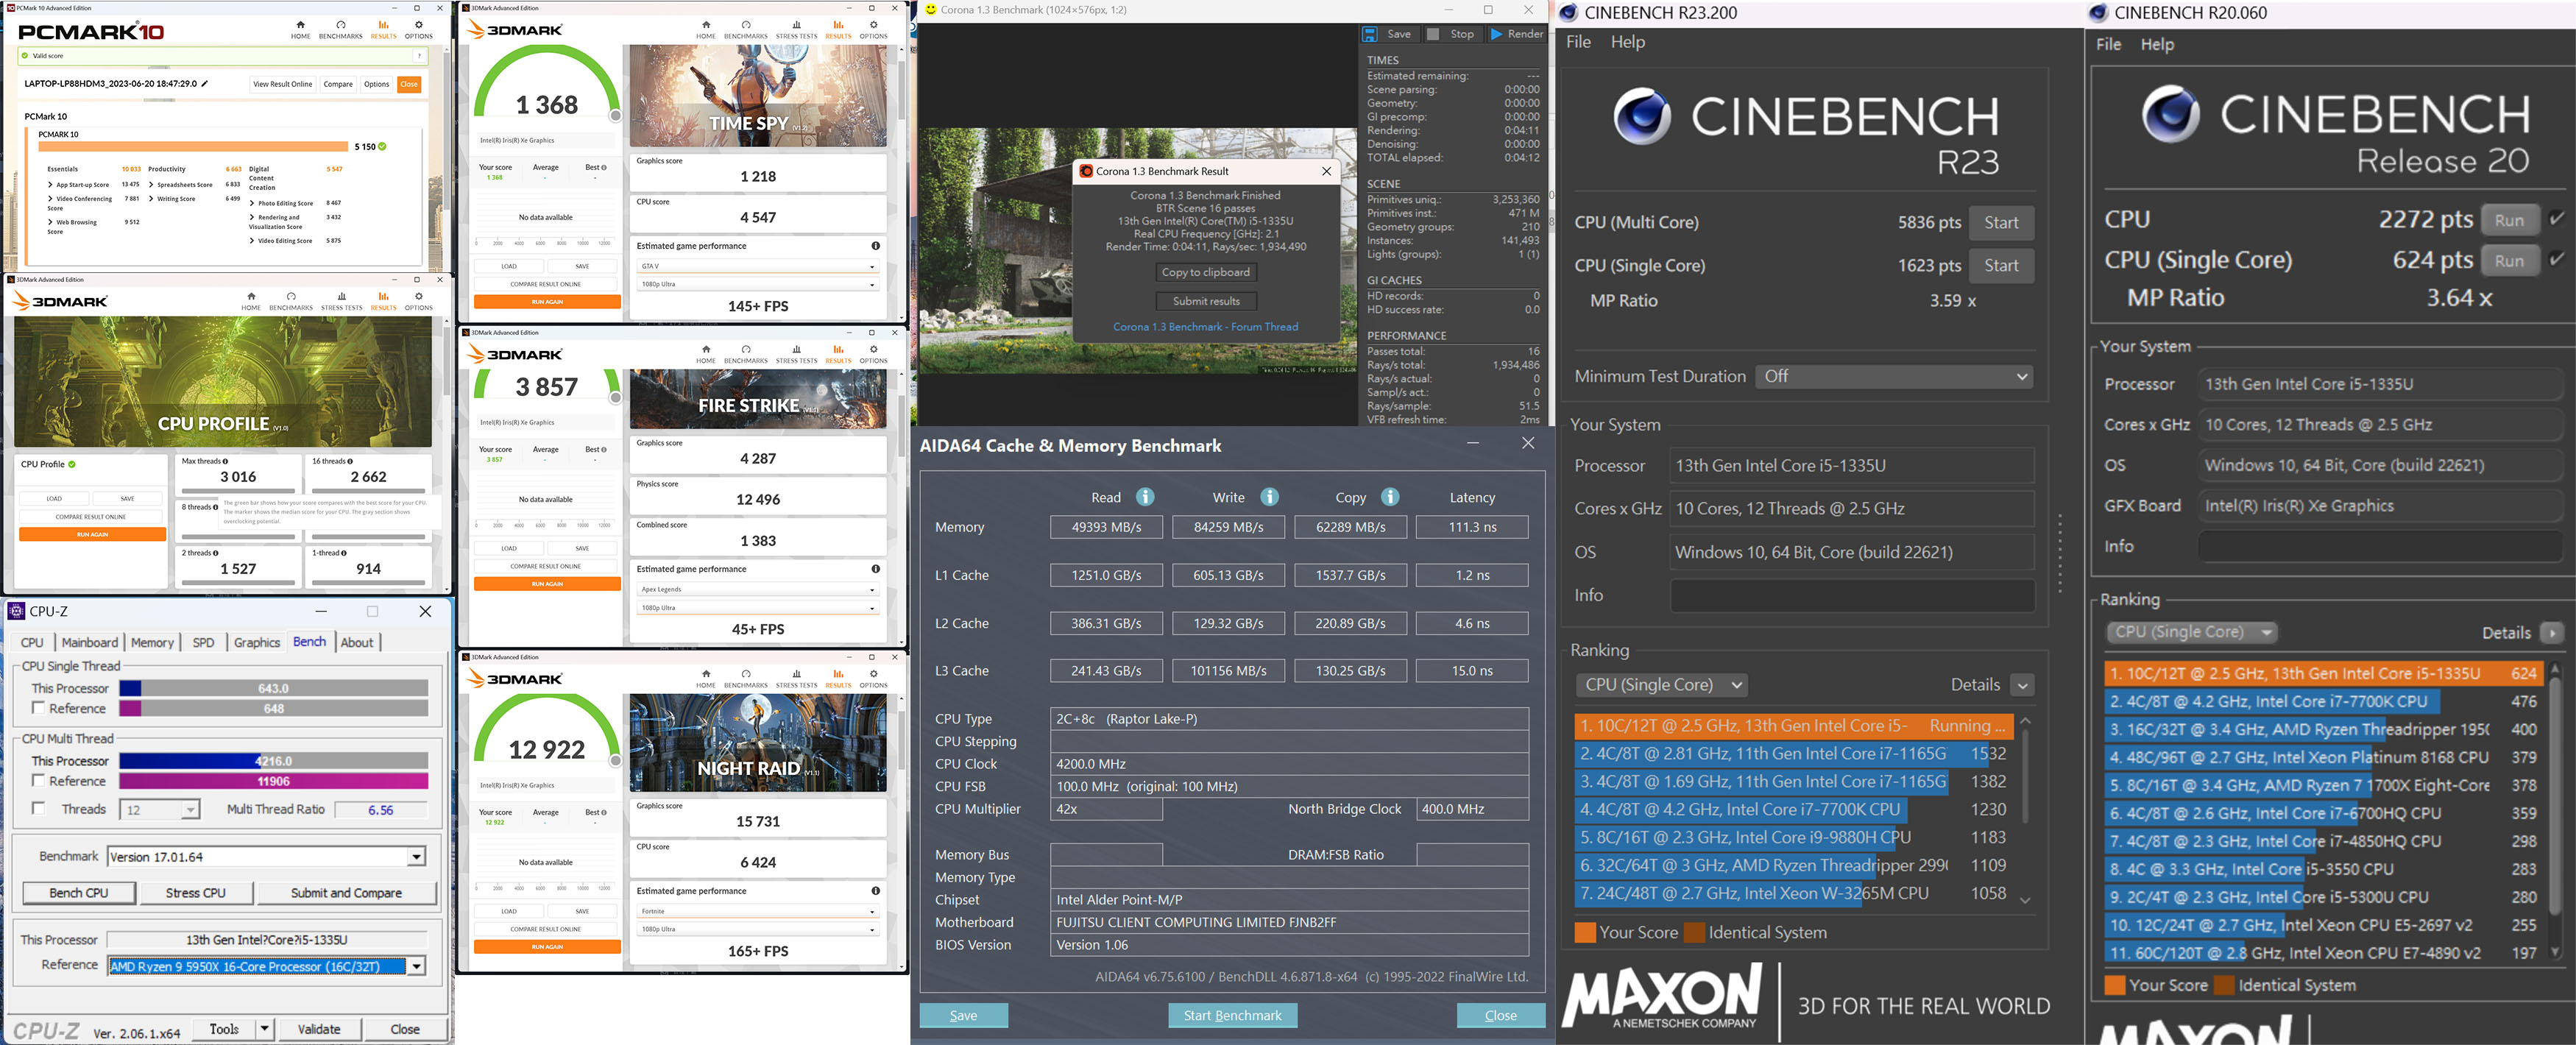
Task: Click Cinebench R20.060 title bar logo icon
Action: (x=2099, y=13)
